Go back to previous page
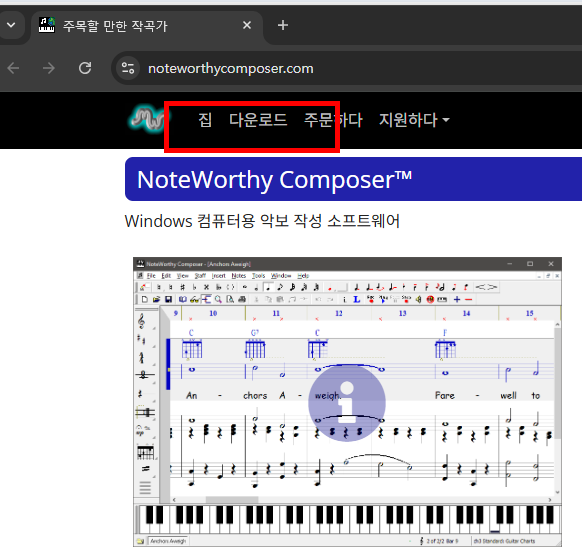 click(13, 68)
